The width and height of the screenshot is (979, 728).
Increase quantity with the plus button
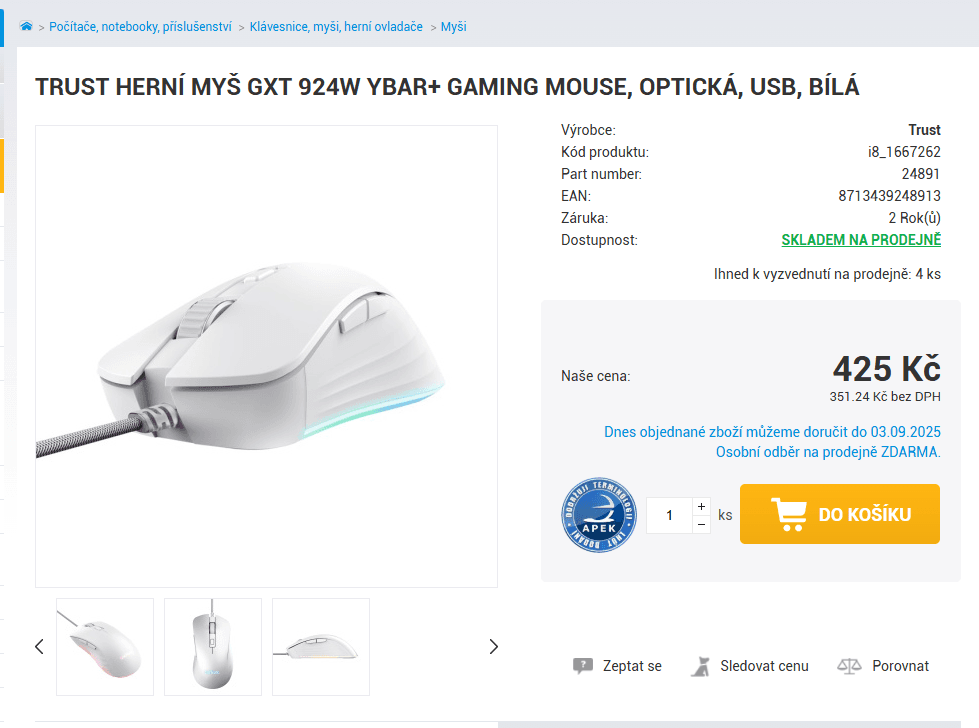pos(701,507)
